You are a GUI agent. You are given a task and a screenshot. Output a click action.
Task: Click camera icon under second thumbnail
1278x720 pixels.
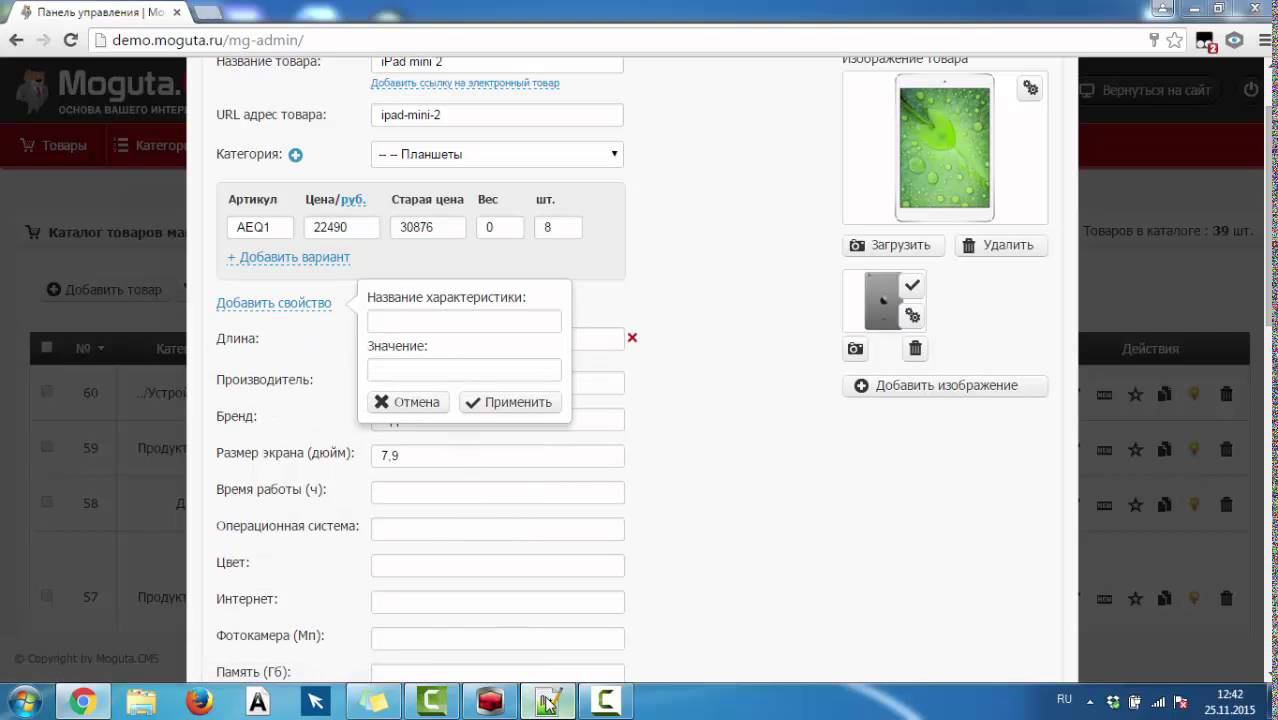click(855, 349)
